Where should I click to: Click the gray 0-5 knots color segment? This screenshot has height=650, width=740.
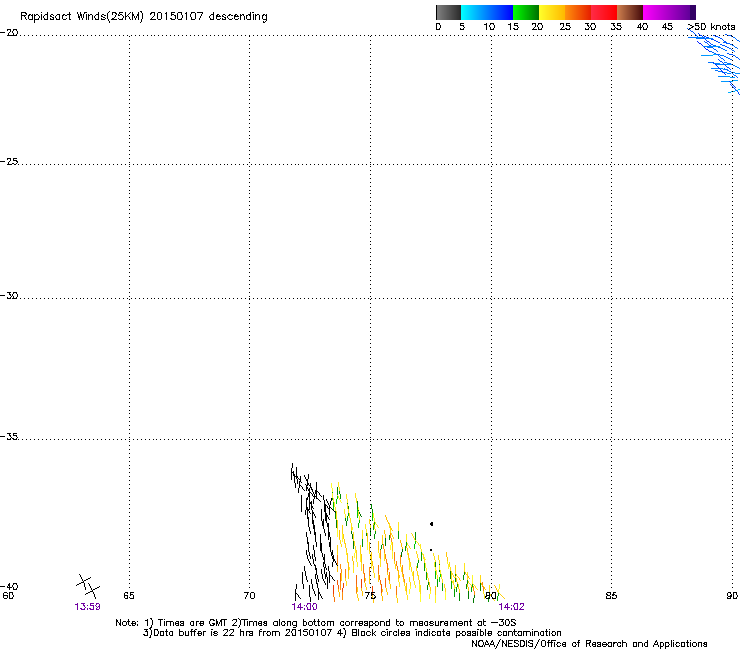point(448,12)
